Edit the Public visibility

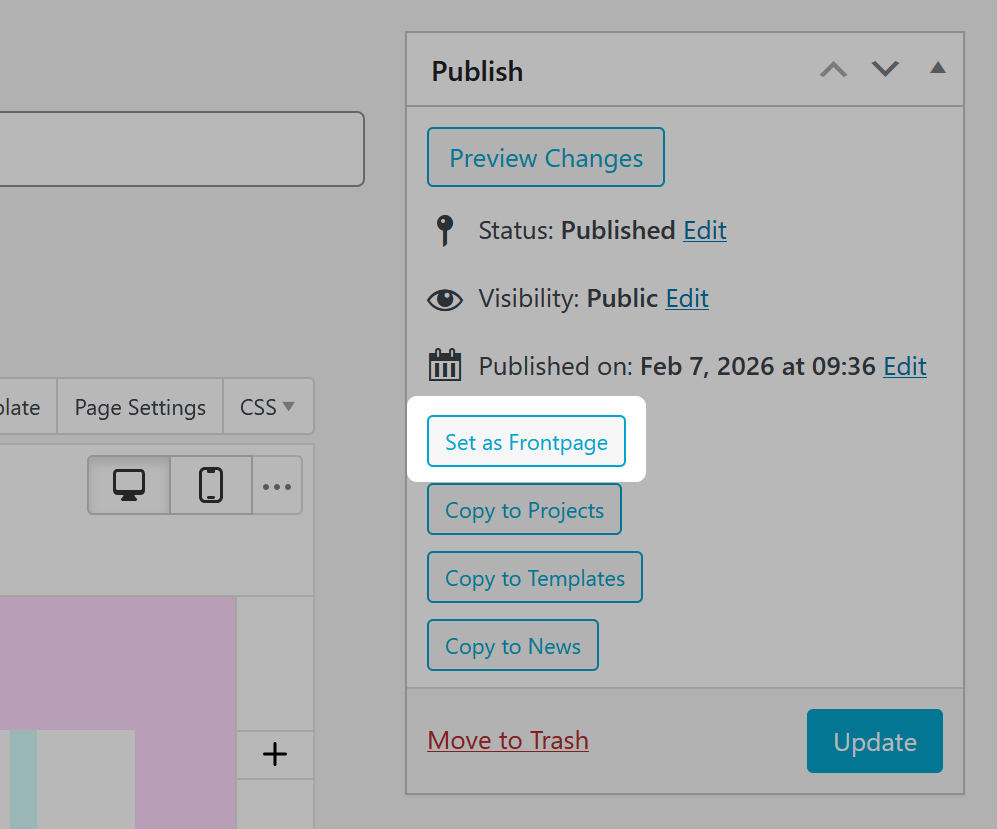coord(687,298)
